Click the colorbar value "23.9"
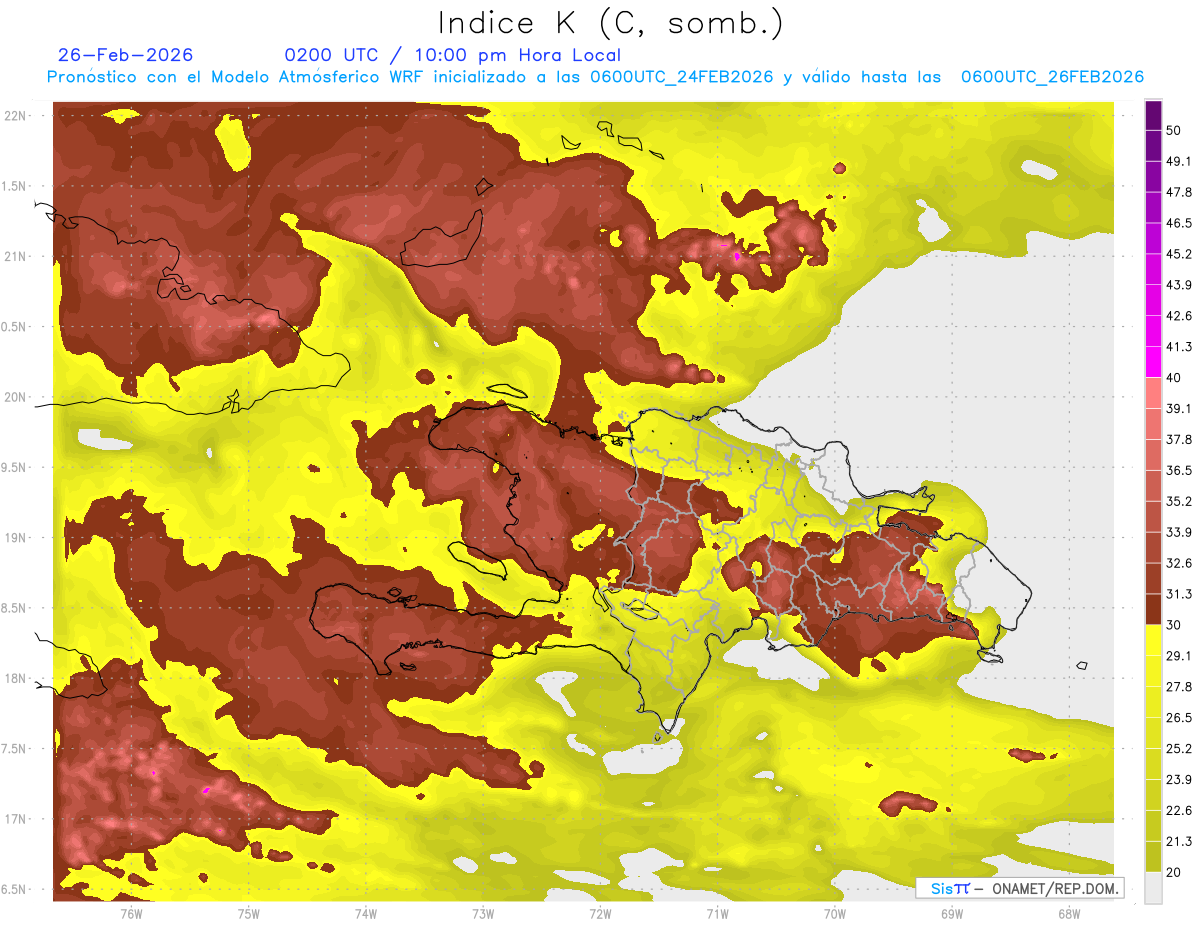 click(x=1179, y=780)
